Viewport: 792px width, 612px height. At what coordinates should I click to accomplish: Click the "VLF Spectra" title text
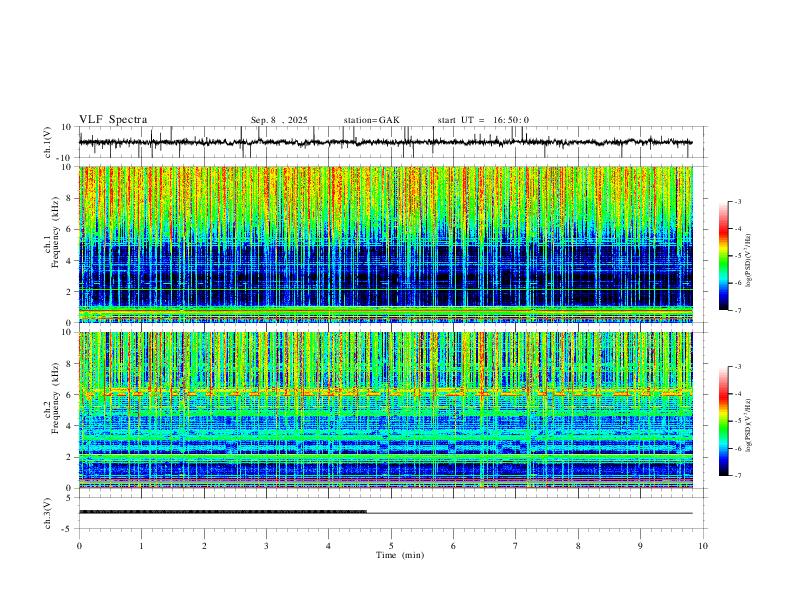tap(113, 120)
